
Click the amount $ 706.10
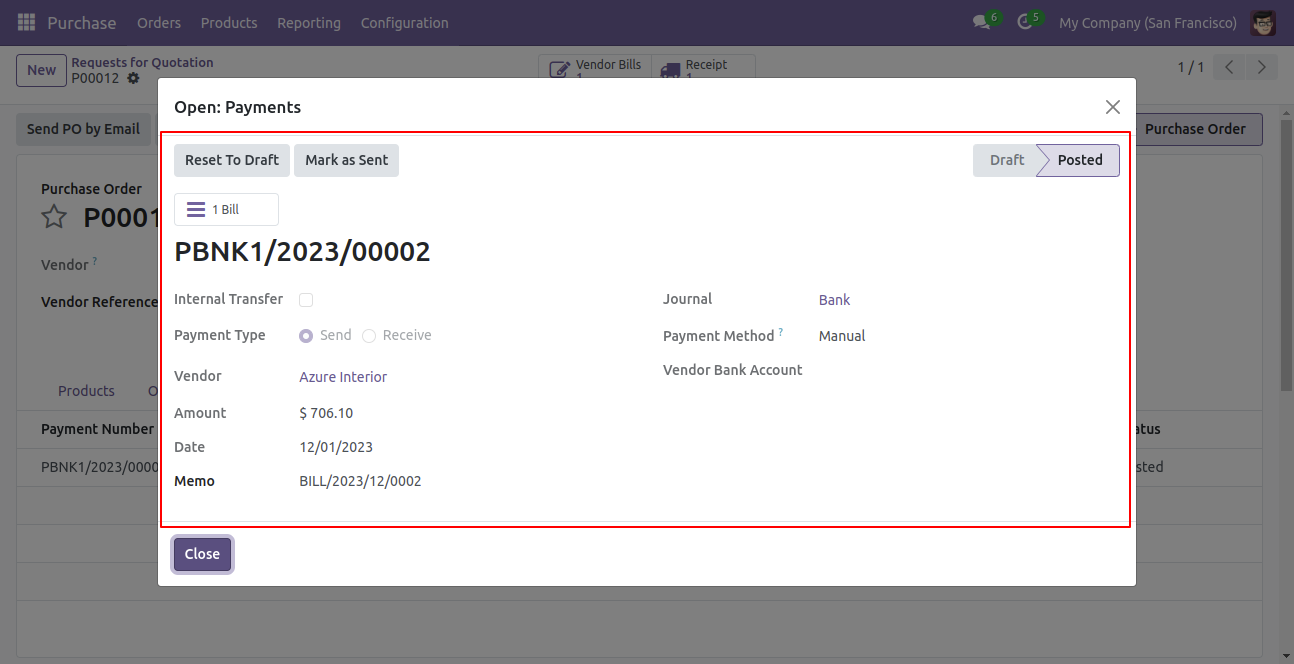pyautogui.click(x=326, y=413)
